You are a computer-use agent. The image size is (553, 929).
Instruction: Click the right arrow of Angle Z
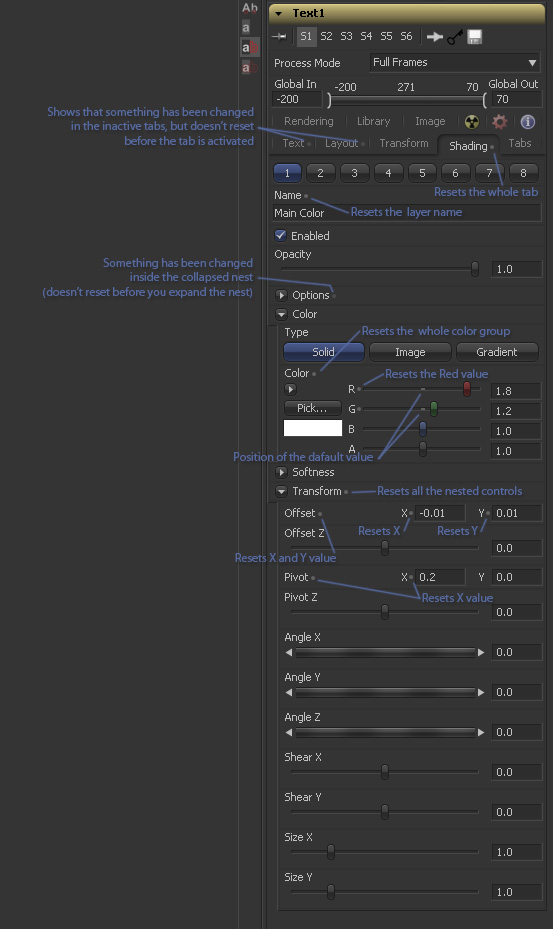(x=481, y=732)
